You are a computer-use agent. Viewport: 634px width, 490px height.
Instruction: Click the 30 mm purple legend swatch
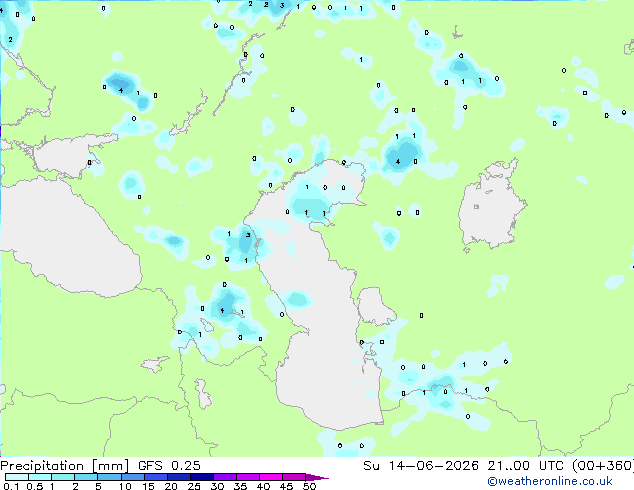[225, 477]
